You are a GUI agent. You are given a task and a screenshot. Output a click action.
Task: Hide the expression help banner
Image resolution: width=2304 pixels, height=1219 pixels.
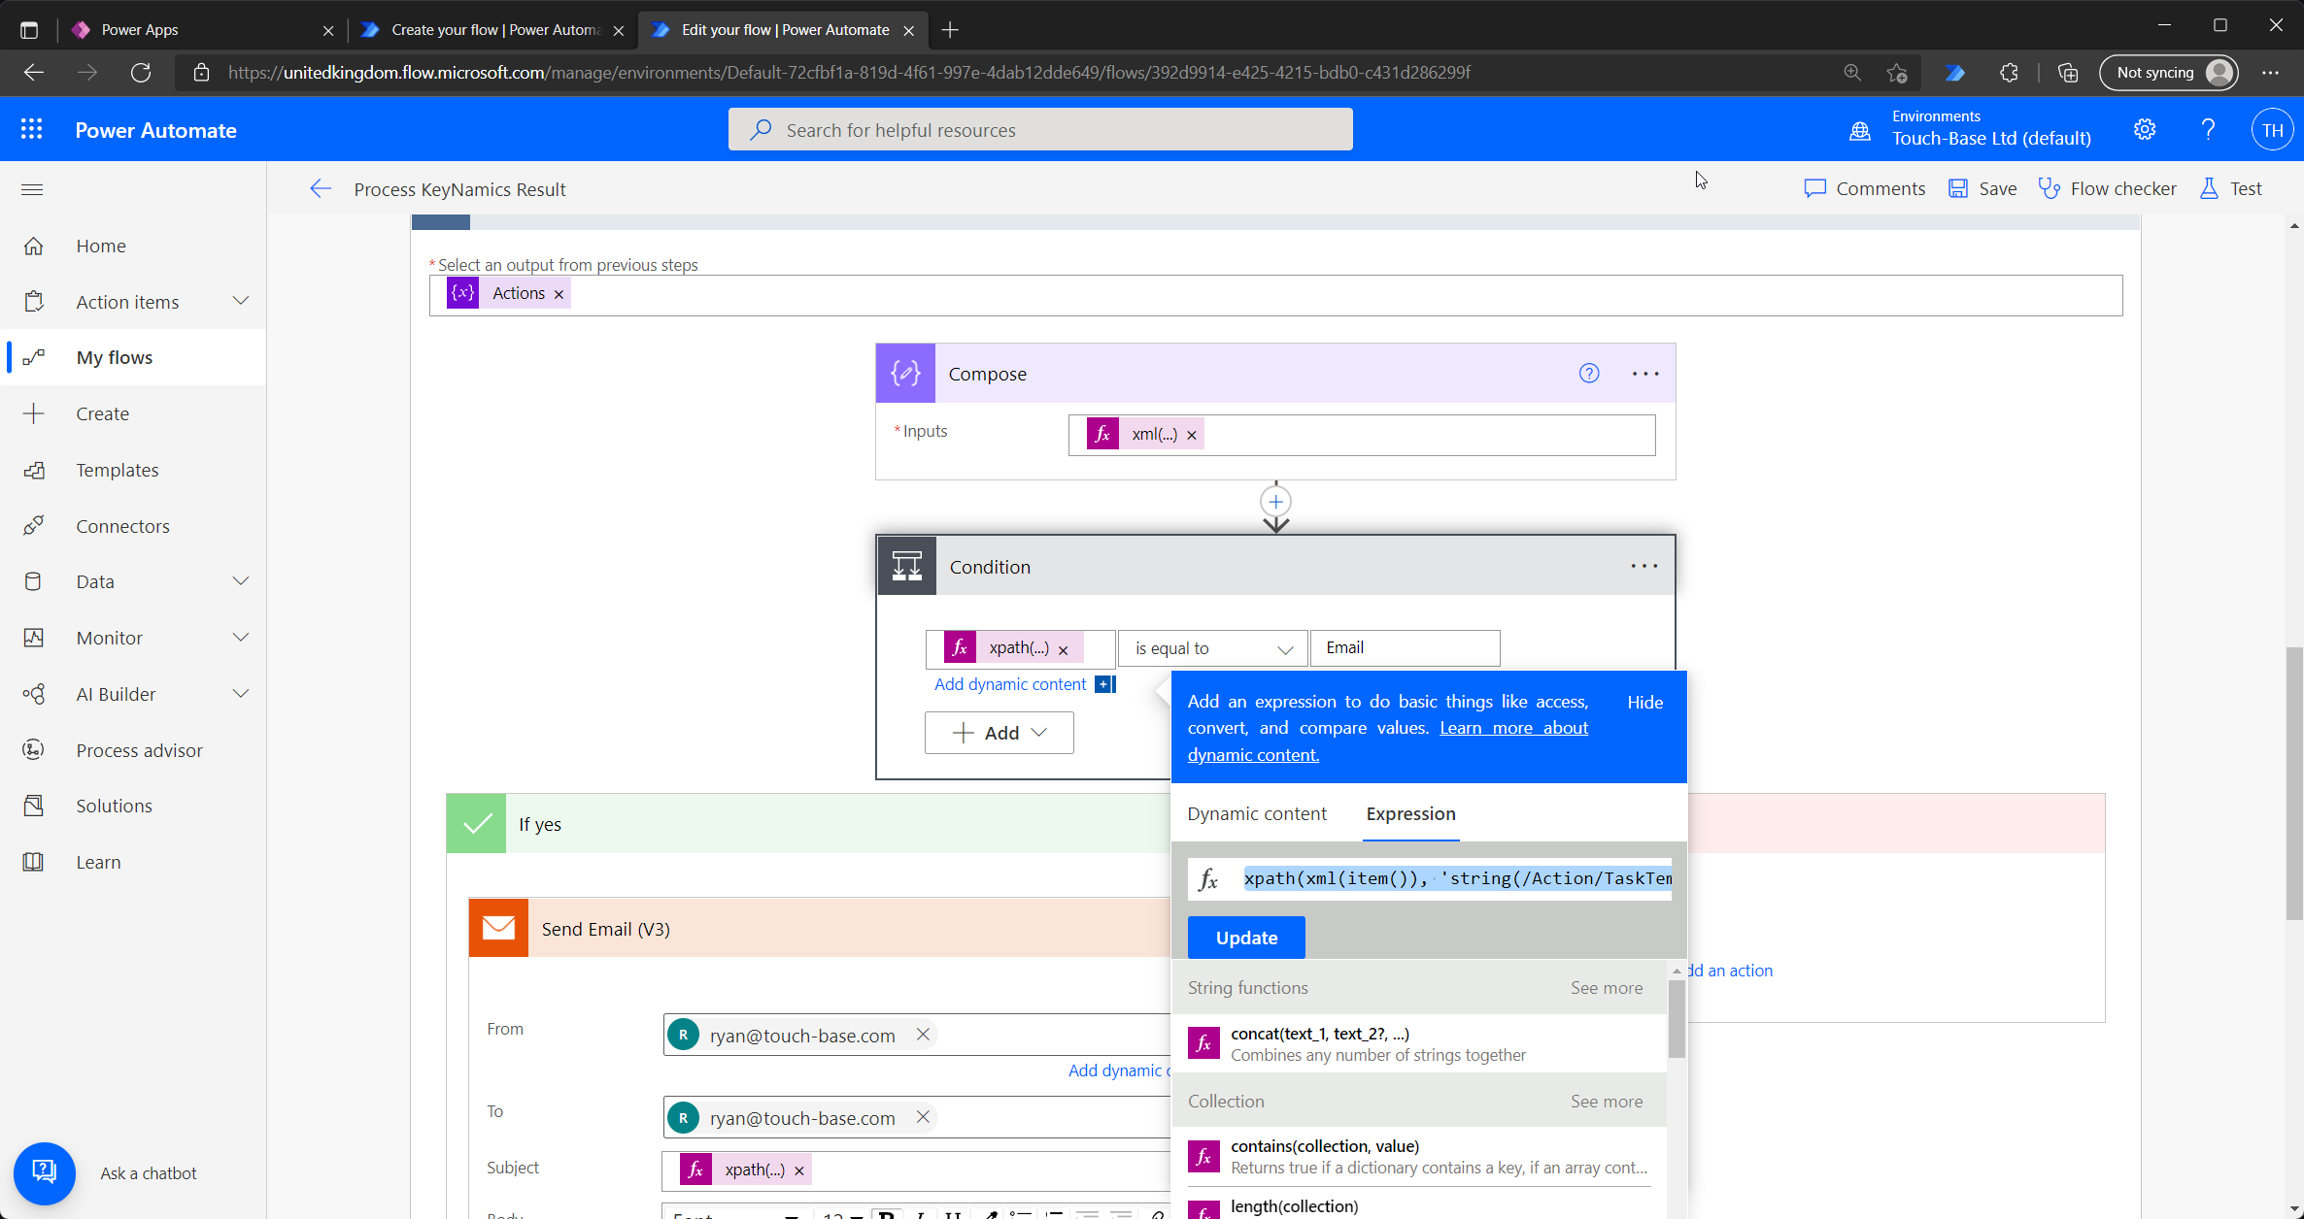(1644, 702)
